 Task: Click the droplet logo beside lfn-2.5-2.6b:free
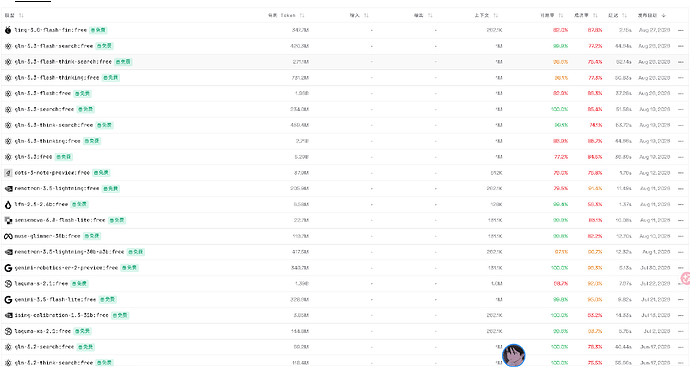[x=8, y=204]
